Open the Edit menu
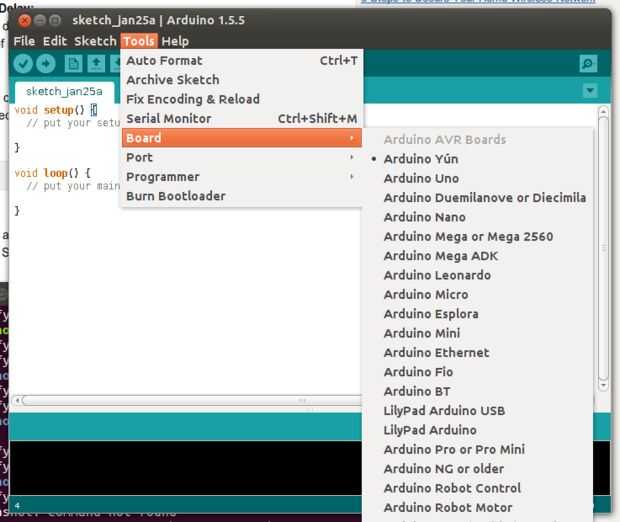620x522 pixels. [55, 41]
